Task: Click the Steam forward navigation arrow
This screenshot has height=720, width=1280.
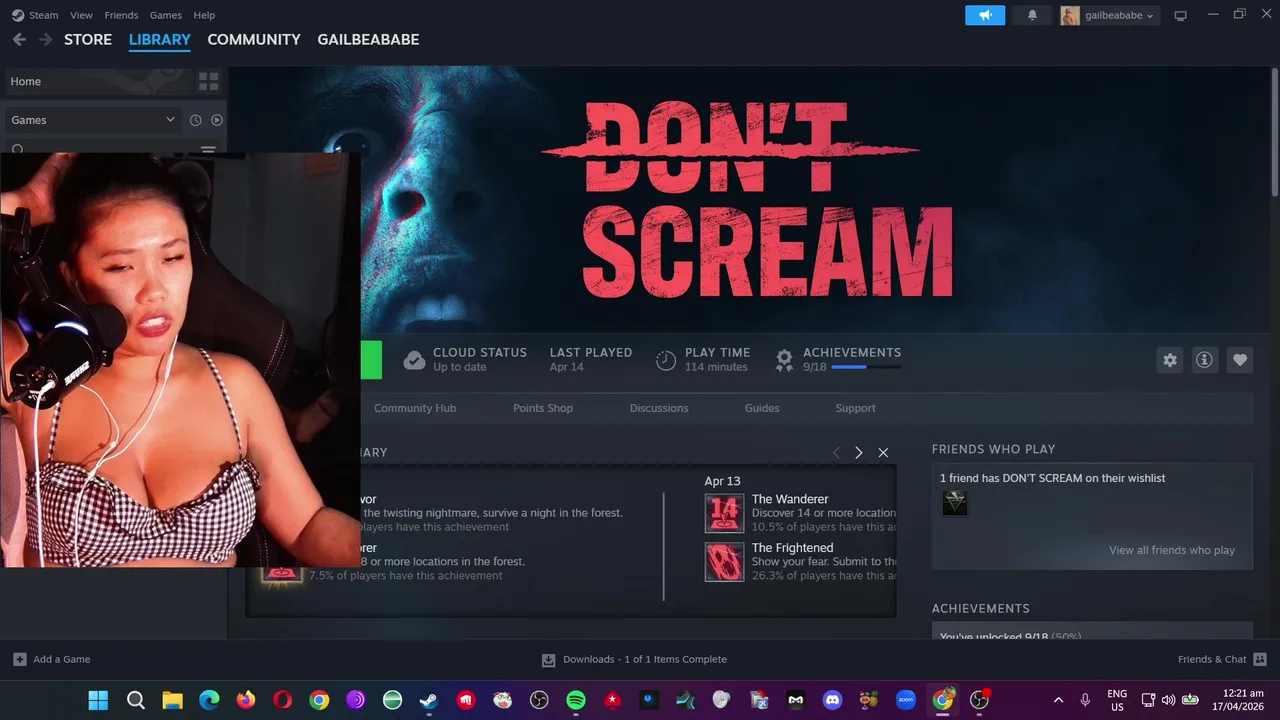Action: coord(45,39)
